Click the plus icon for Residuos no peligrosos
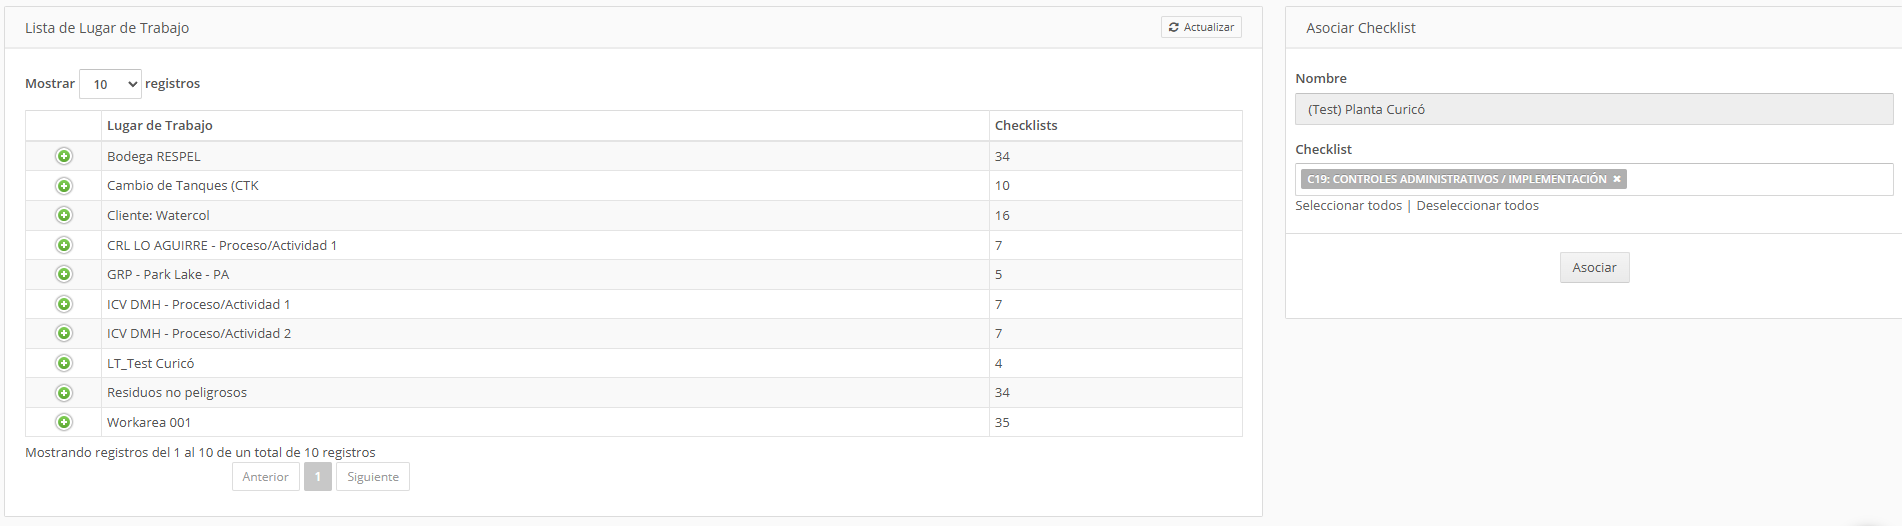 64,393
